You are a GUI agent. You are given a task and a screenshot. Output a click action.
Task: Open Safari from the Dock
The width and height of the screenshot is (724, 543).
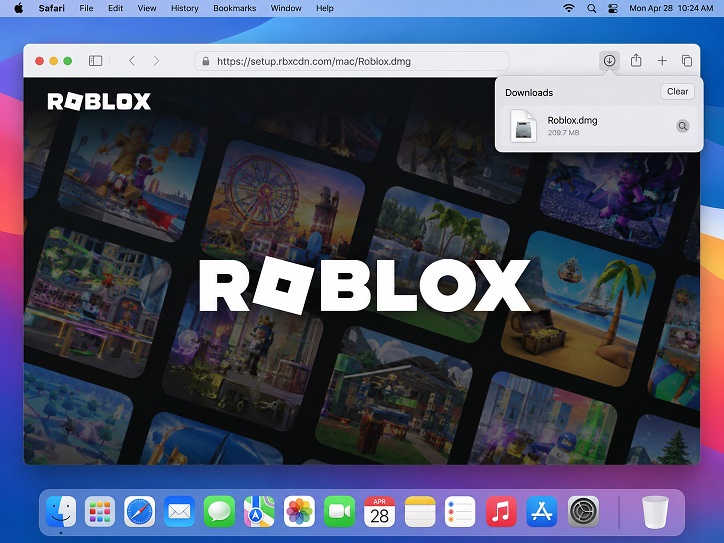click(139, 511)
